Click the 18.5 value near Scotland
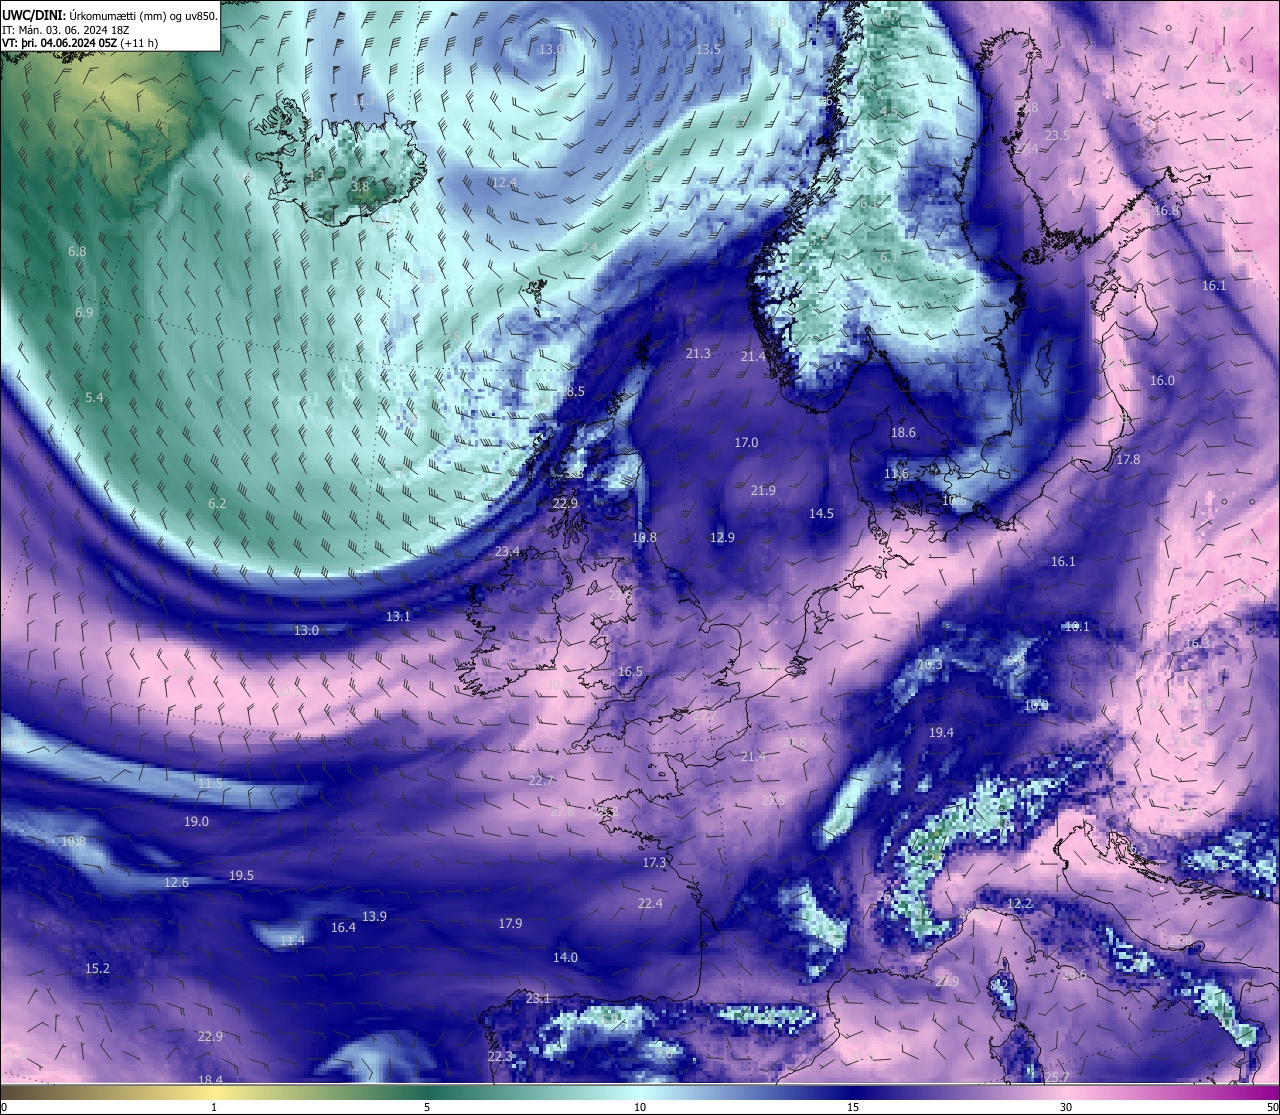Screen dimensions: 1280x1115 click(572, 392)
